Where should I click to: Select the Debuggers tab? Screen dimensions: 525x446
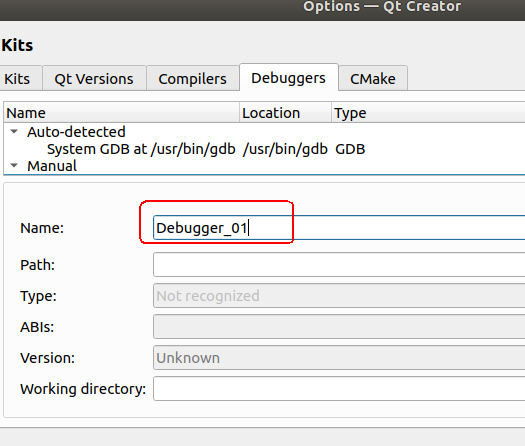coord(289,78)
